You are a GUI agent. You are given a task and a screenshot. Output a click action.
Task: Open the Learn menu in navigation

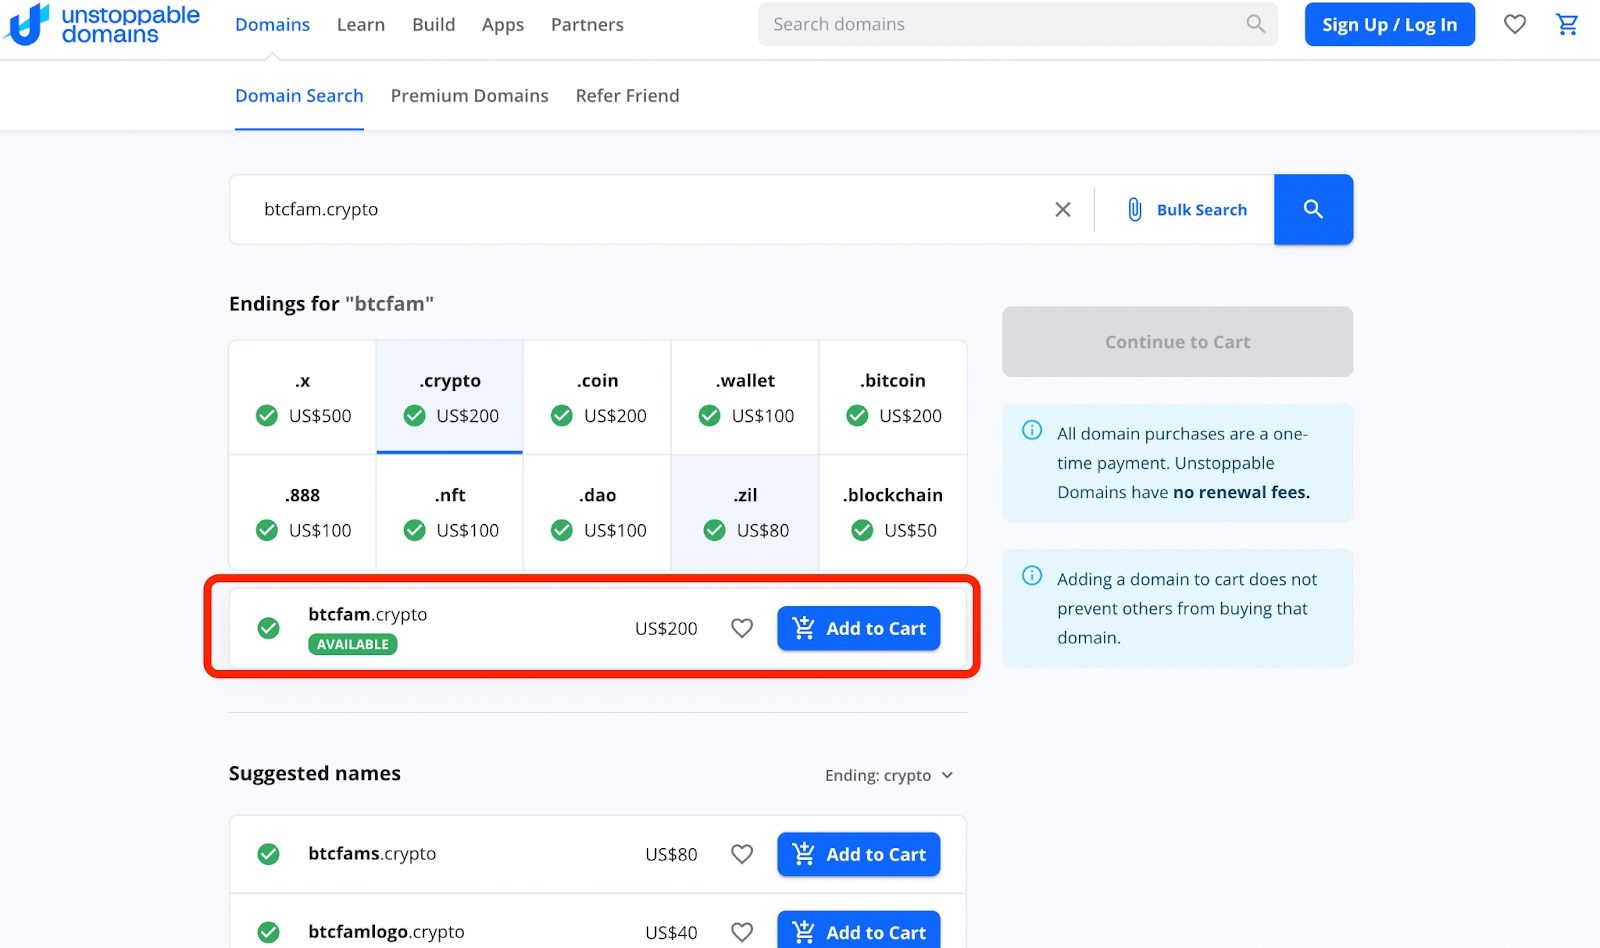pyautogui.click(x=360, y=25)
